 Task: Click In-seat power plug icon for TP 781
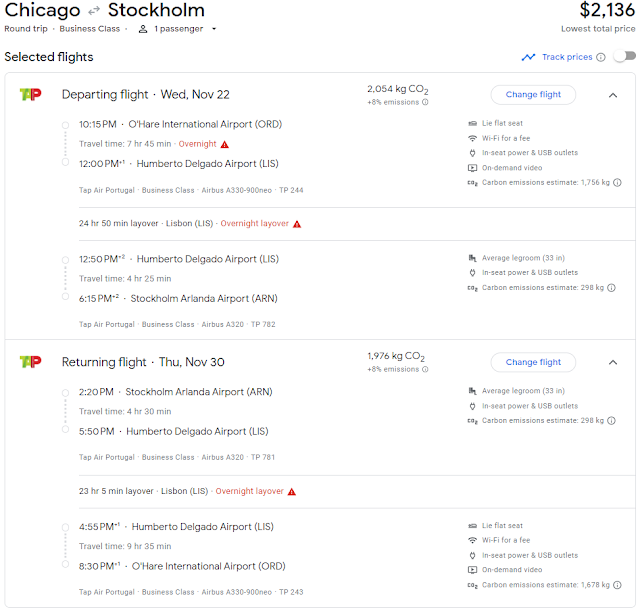coord(472,406)
